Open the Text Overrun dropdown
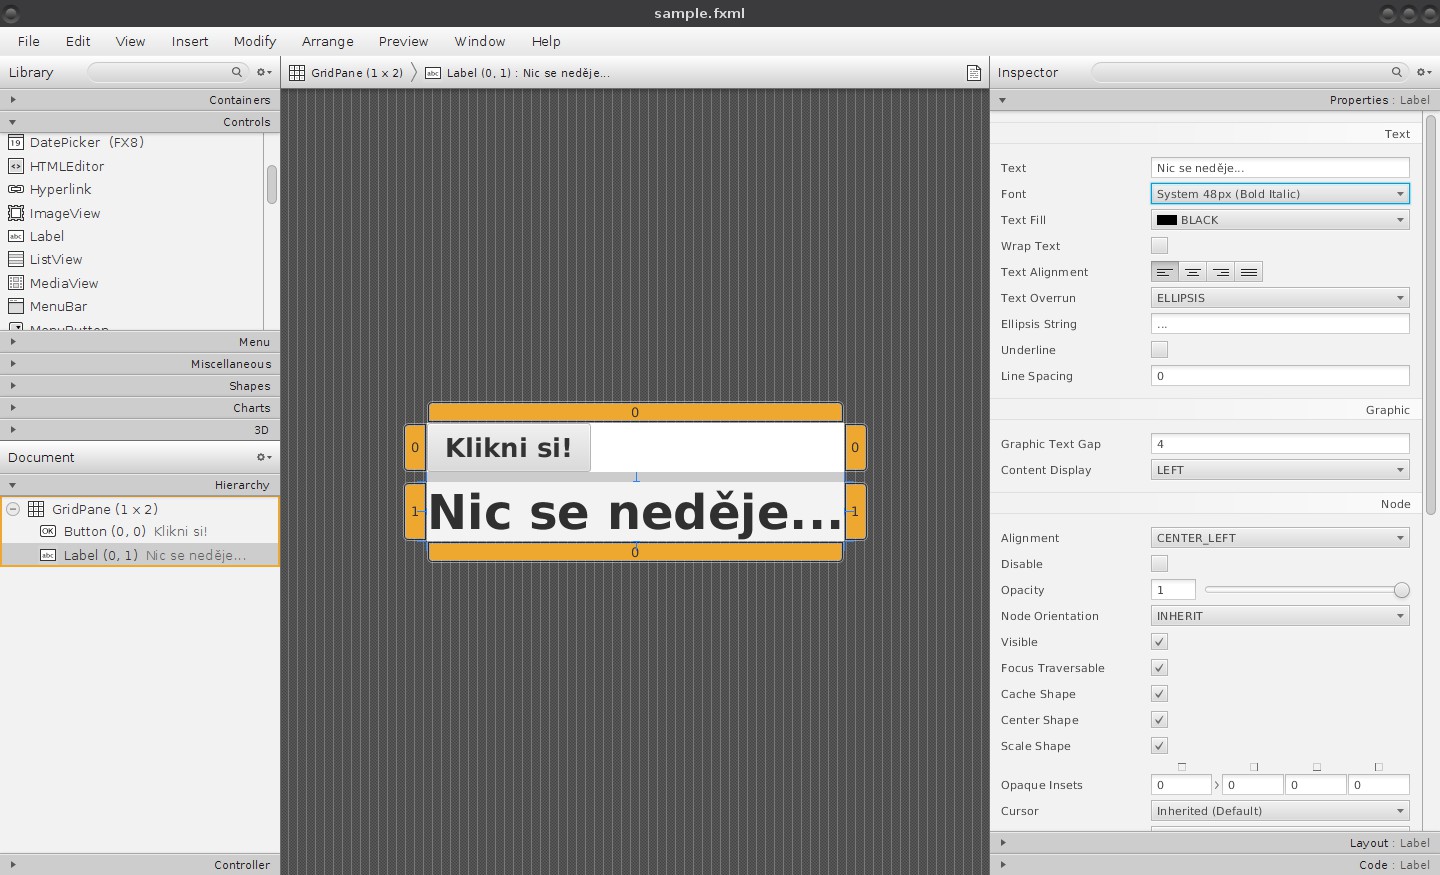The image size is (1440, 875). coord(1280,297)
